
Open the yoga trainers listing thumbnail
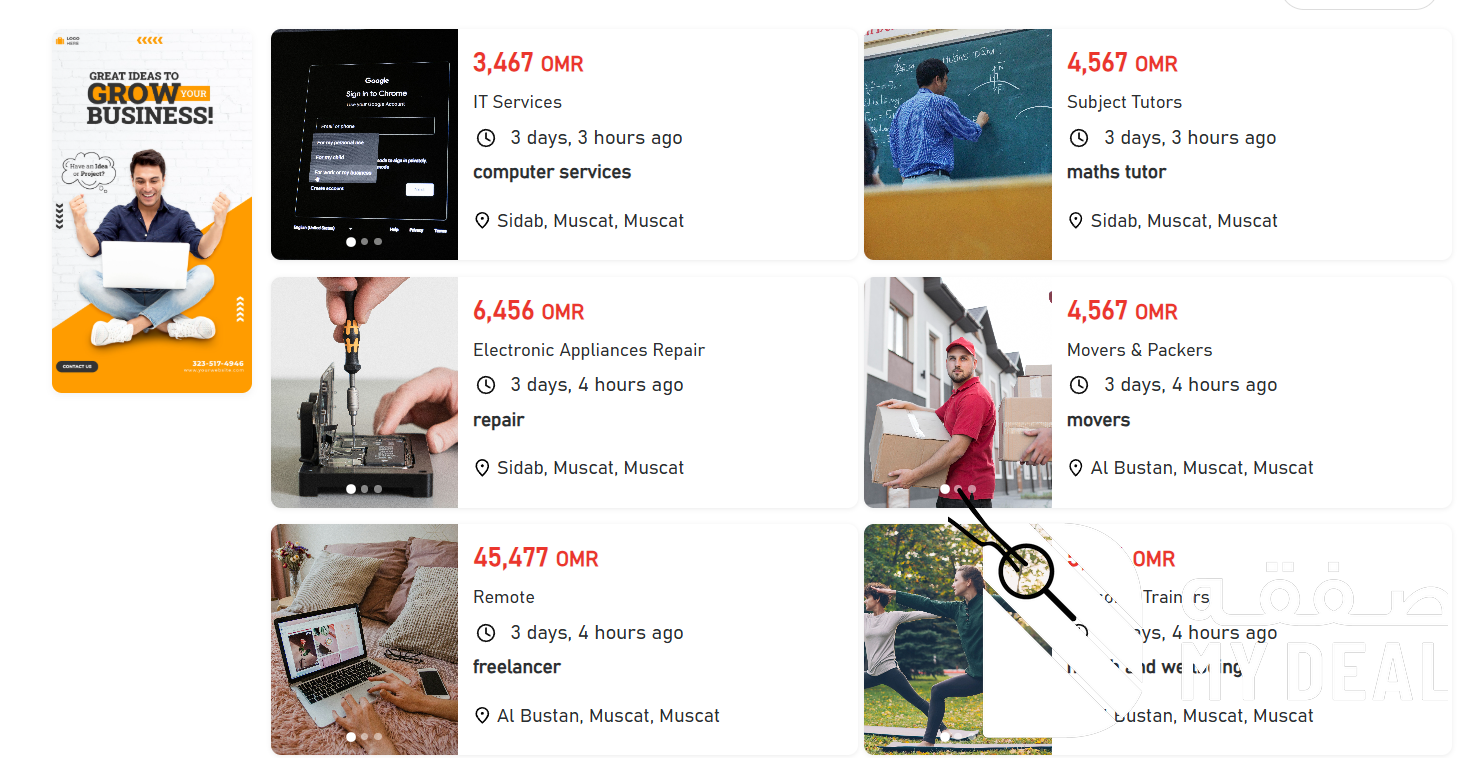coord(923,640)
